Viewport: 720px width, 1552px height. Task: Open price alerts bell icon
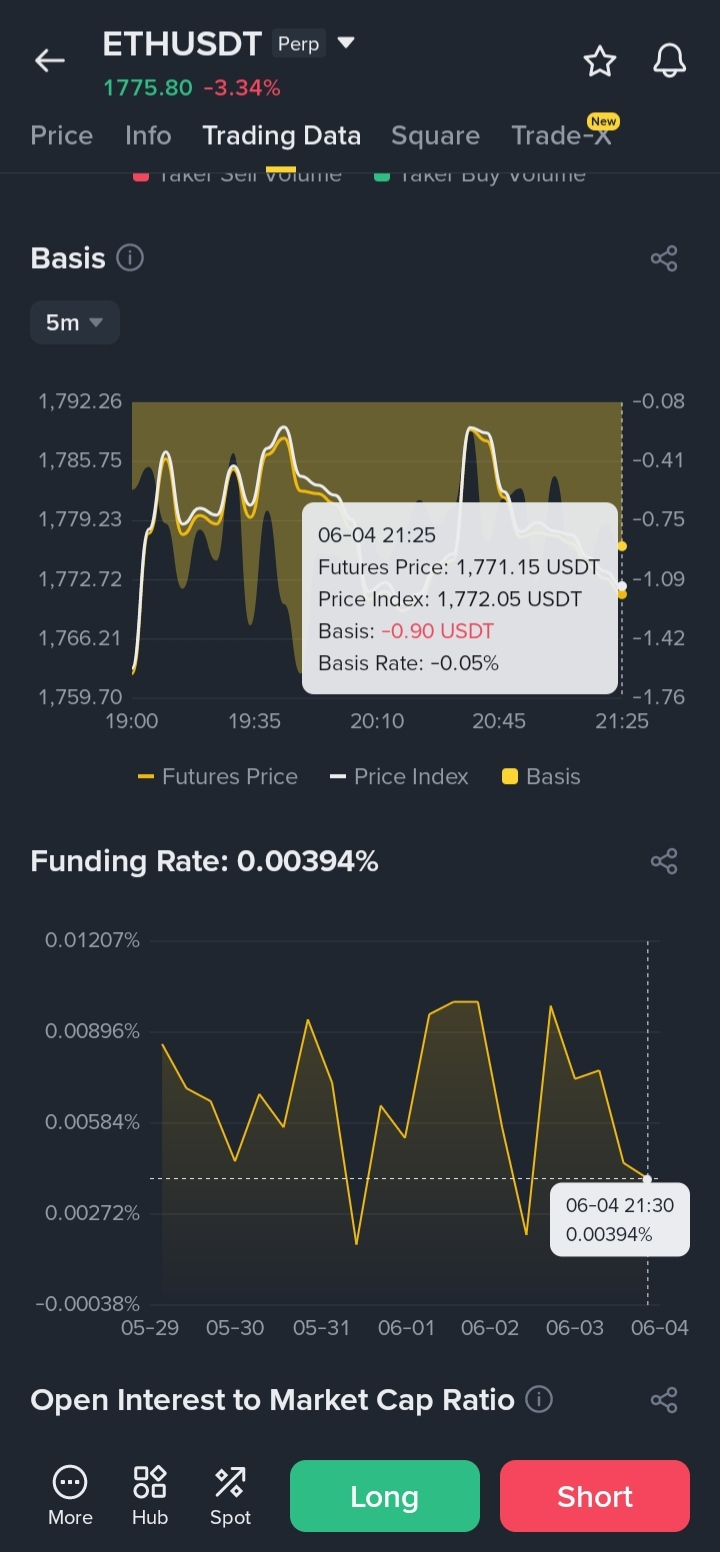pos(670,61)
